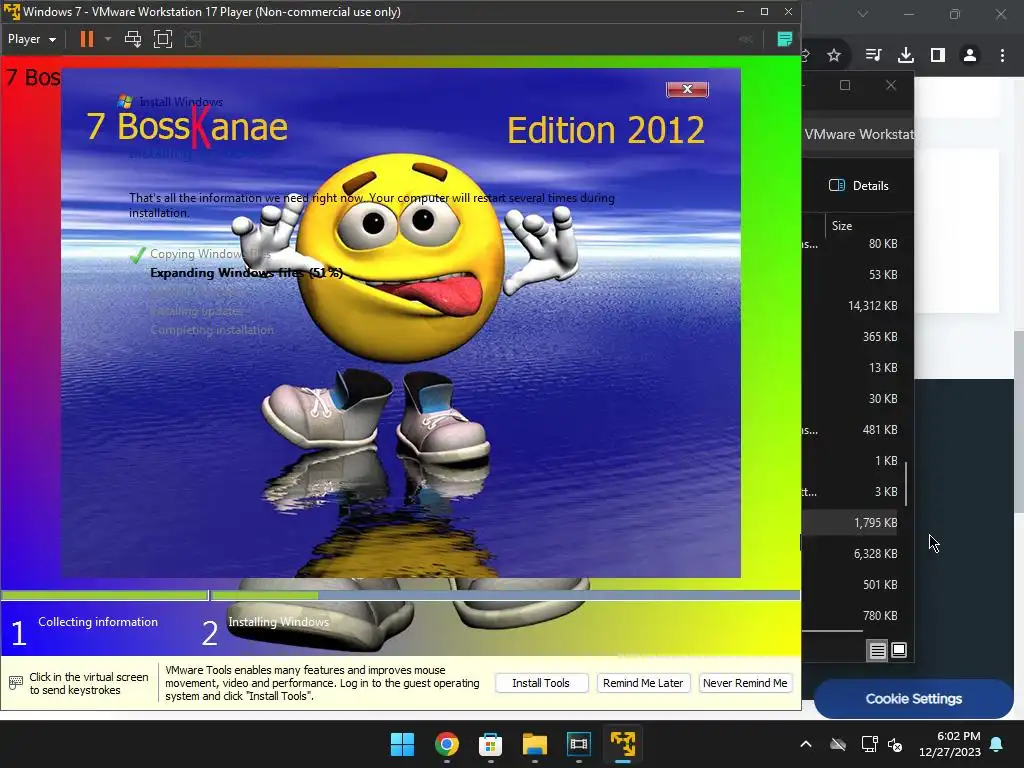Expand the power options arrow beside pause

pyautogui.click(x=108, y=39)
